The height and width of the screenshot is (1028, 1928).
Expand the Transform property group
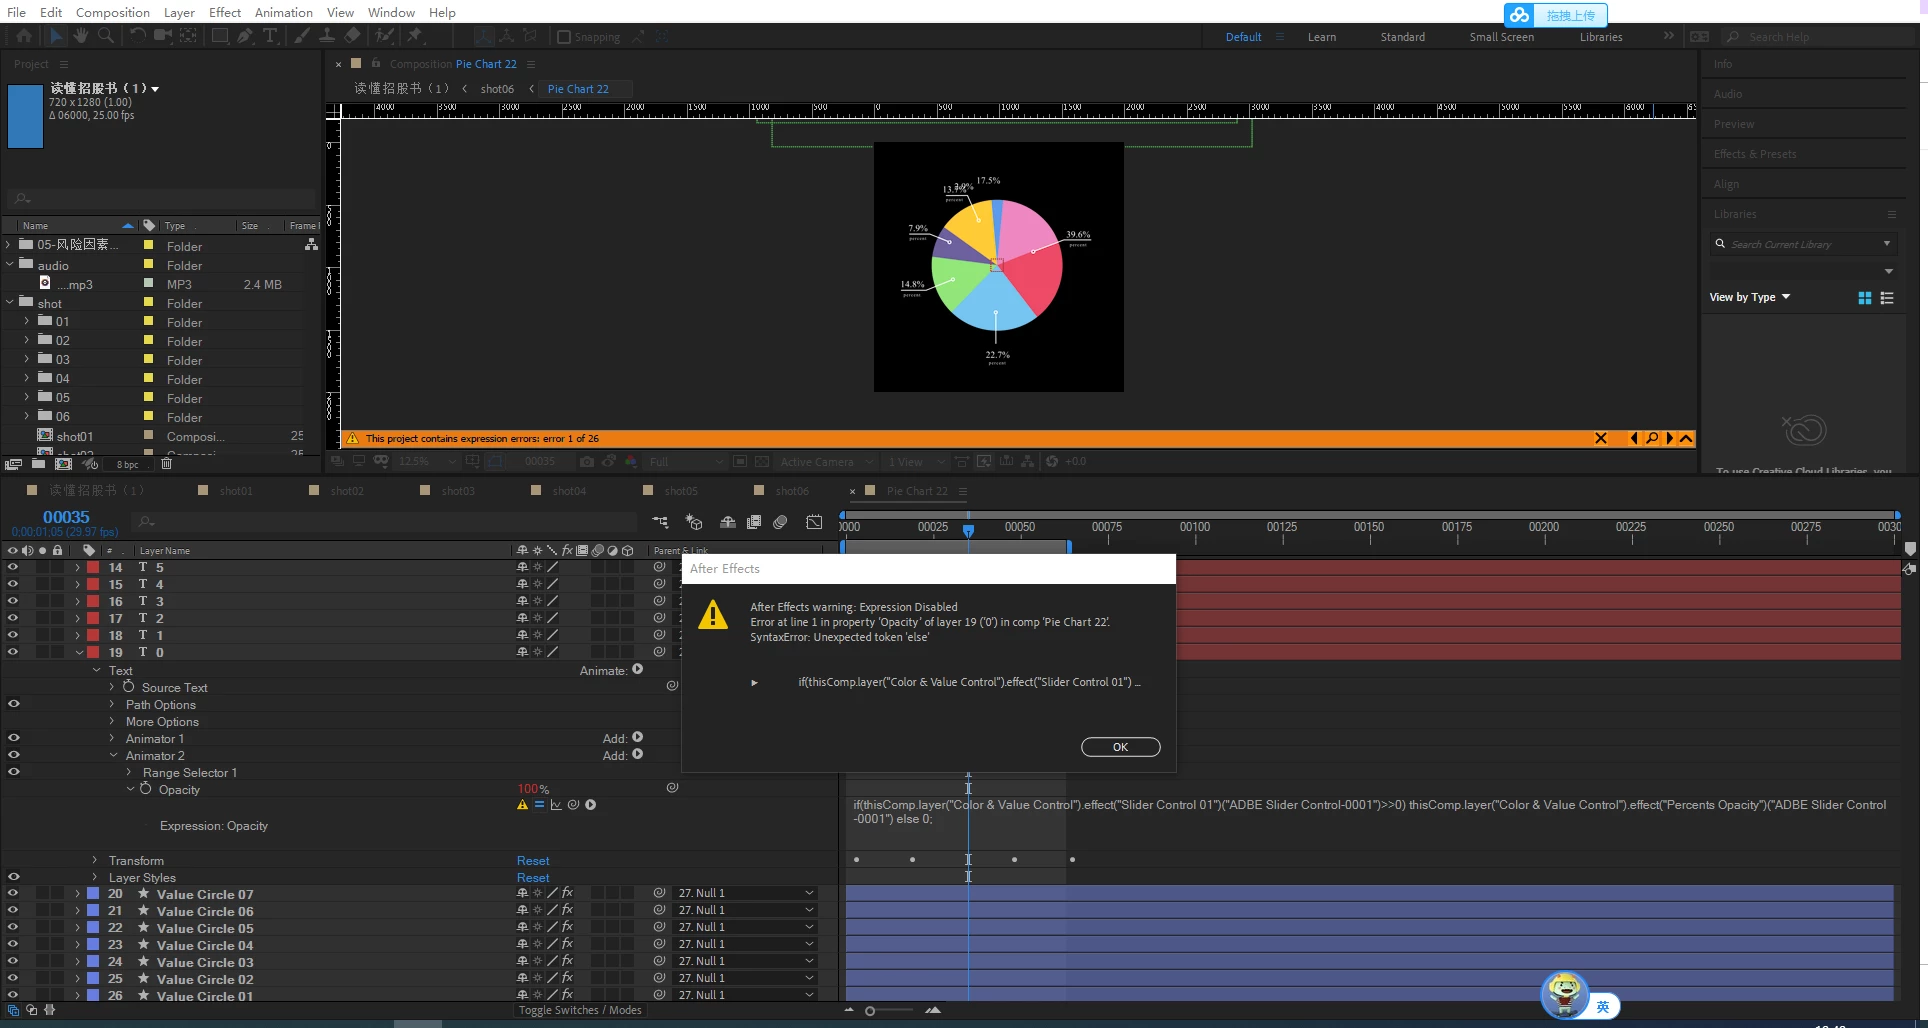(95, 860)
